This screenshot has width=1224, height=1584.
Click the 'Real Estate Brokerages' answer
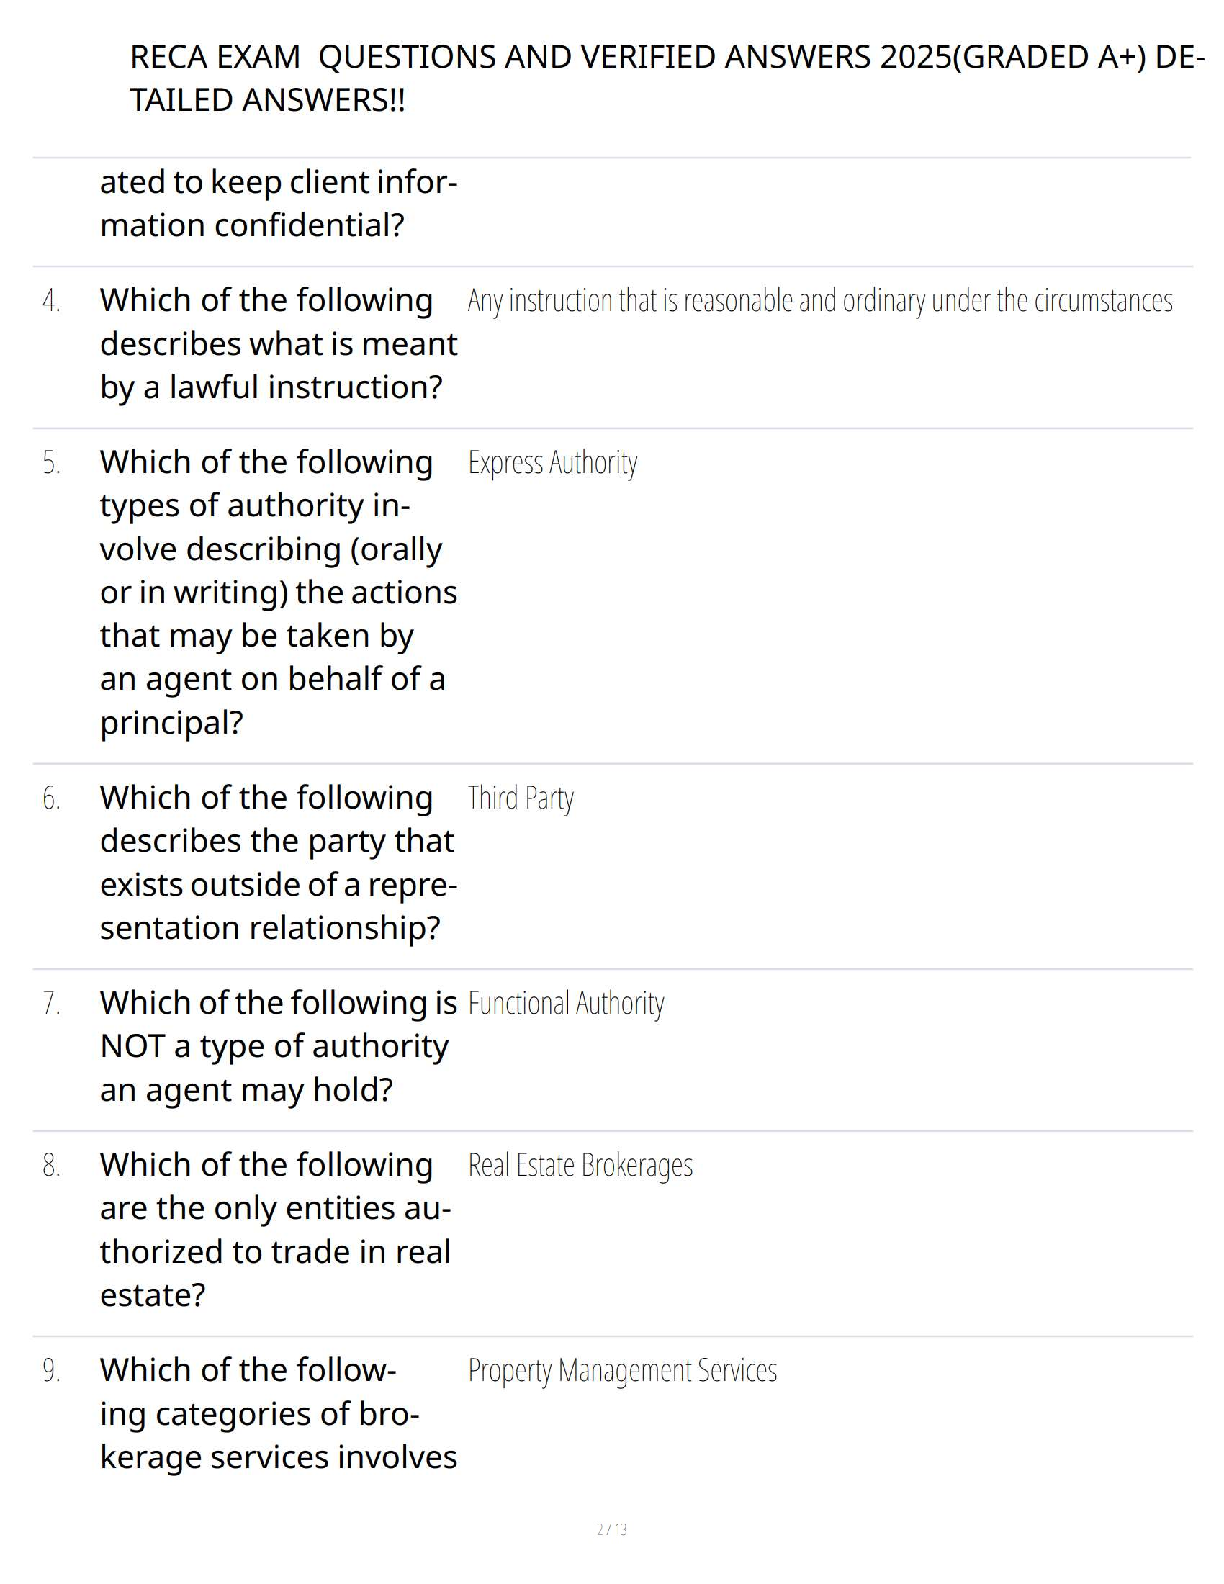tap(580, 1166)
